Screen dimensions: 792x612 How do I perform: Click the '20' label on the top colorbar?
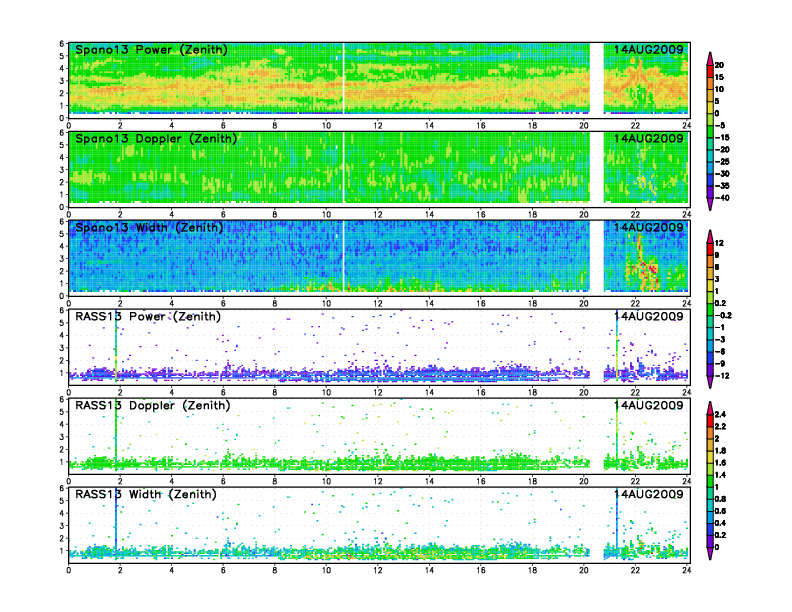[719, 65]
